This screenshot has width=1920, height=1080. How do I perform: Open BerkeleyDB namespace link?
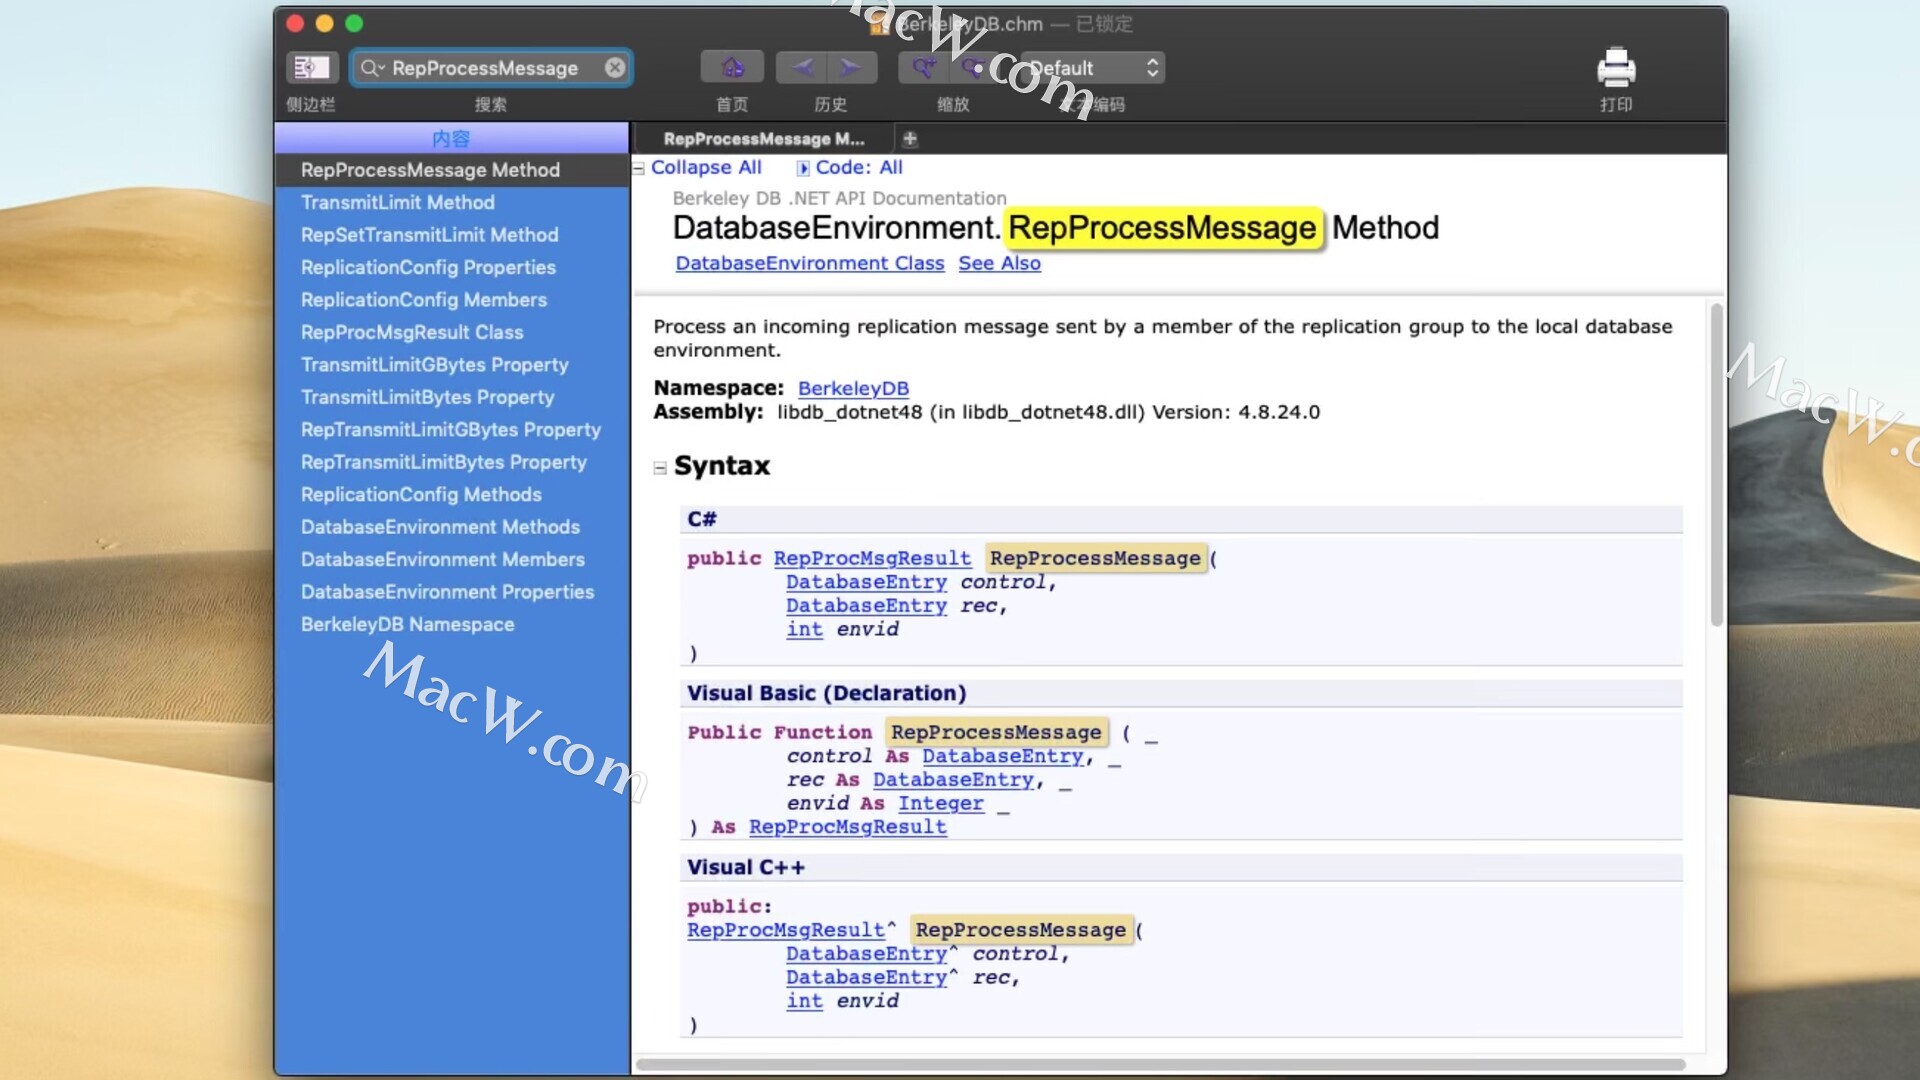pyautogui.click(x=853, y=388)
